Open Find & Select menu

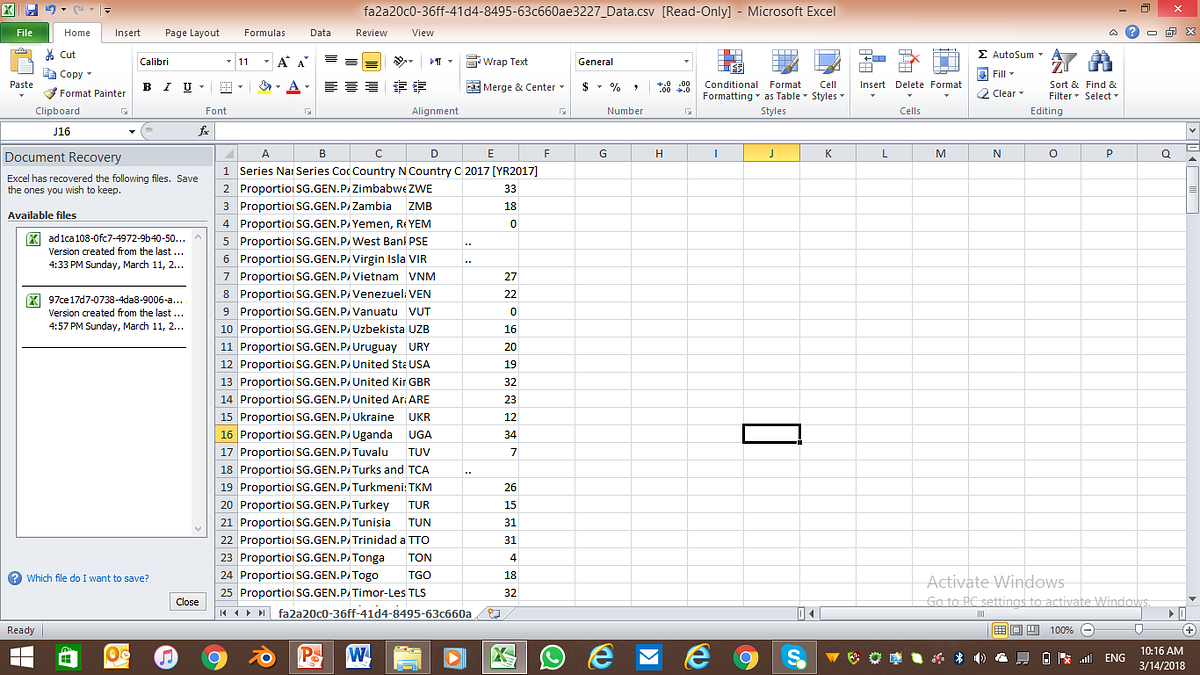click(1101, 75)
